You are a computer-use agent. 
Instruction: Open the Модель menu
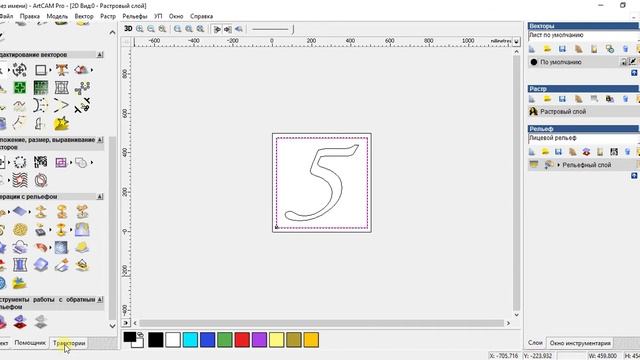[57, 16]
